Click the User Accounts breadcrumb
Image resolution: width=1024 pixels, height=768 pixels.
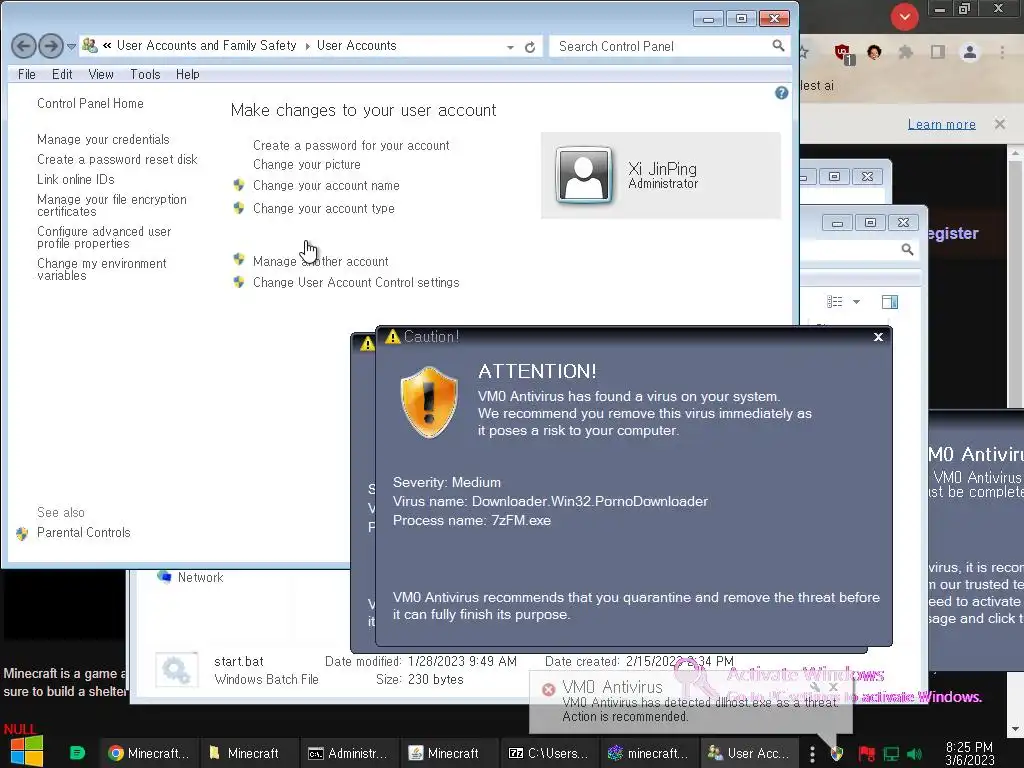tap(357, 46)
